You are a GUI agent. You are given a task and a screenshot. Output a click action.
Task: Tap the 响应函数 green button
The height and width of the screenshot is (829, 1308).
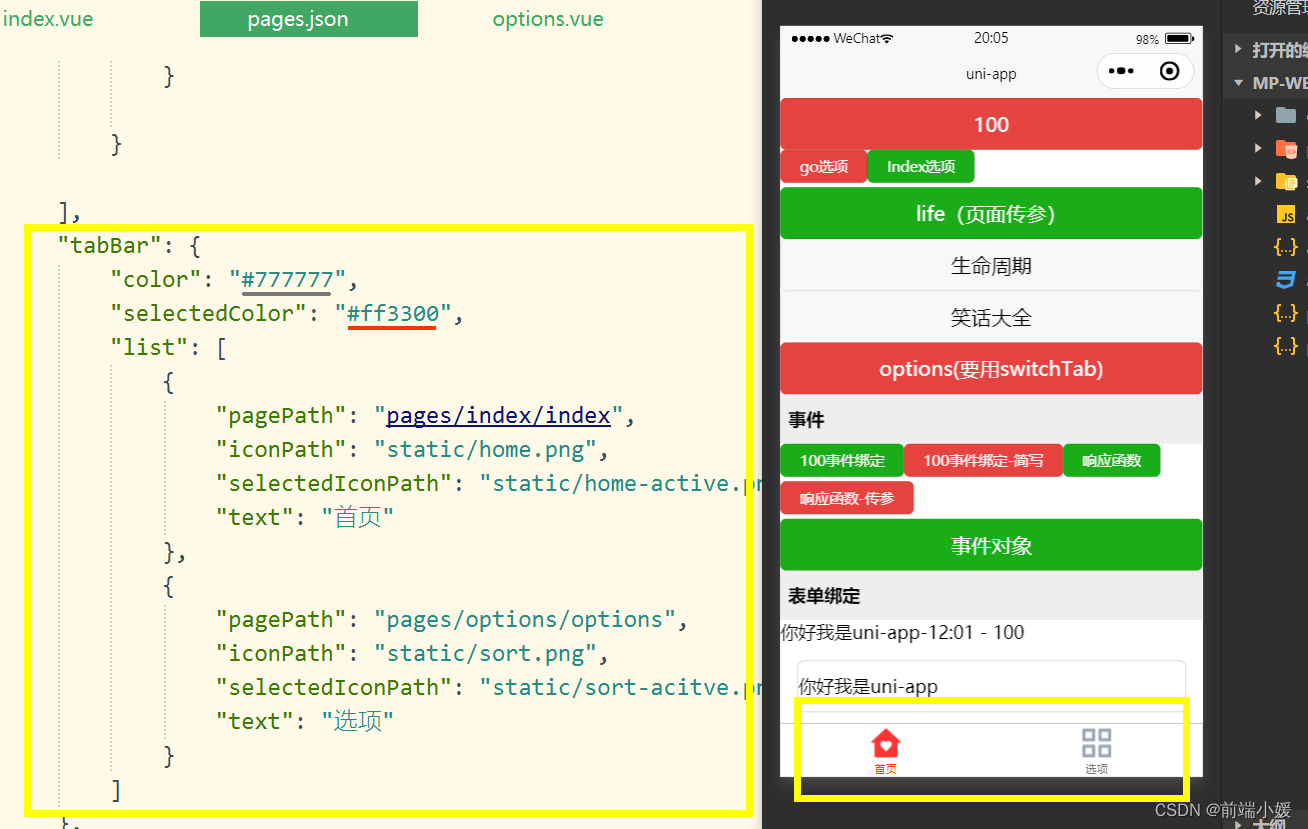click(1111, 461)
